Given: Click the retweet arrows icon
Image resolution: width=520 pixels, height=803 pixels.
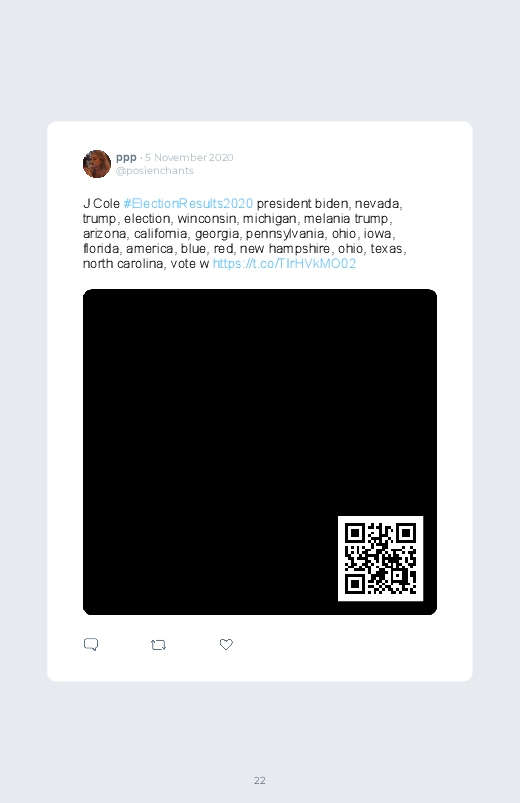Looking at the screenshot, I should [x=158, y=645].
